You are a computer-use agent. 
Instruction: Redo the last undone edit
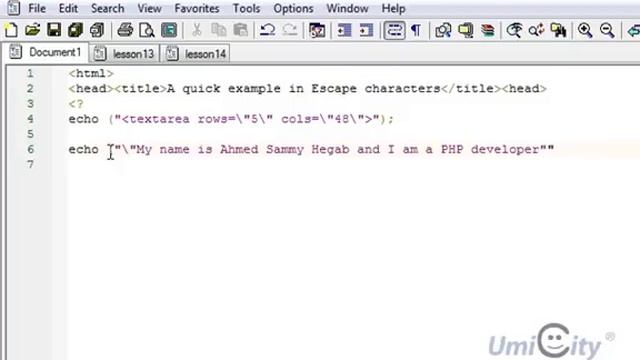(x=290, y=30)
